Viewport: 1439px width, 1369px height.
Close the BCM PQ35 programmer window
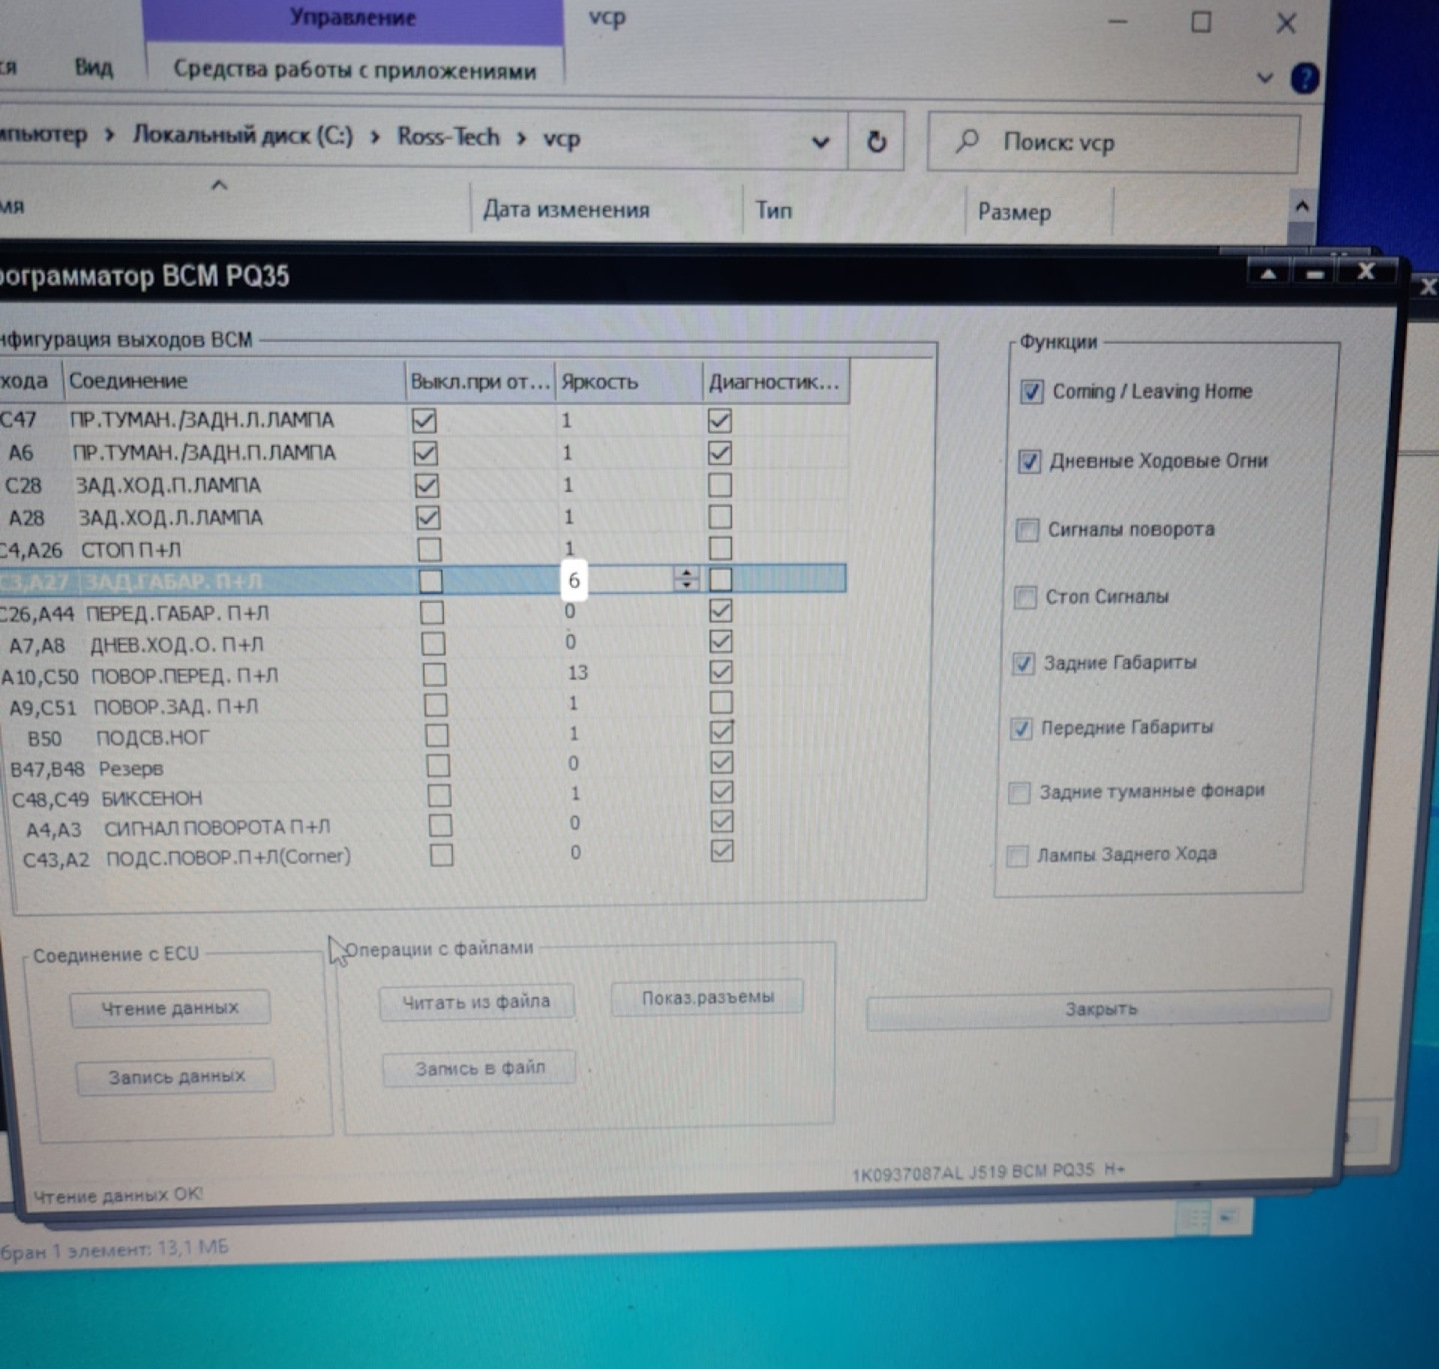click(x=1366, y=272)
